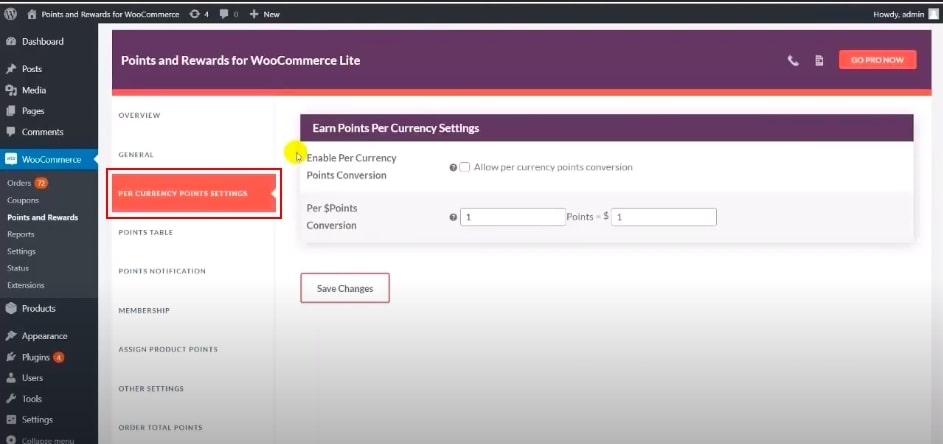Enable Allow per currency points conversion checkbox

coord(464,167)
